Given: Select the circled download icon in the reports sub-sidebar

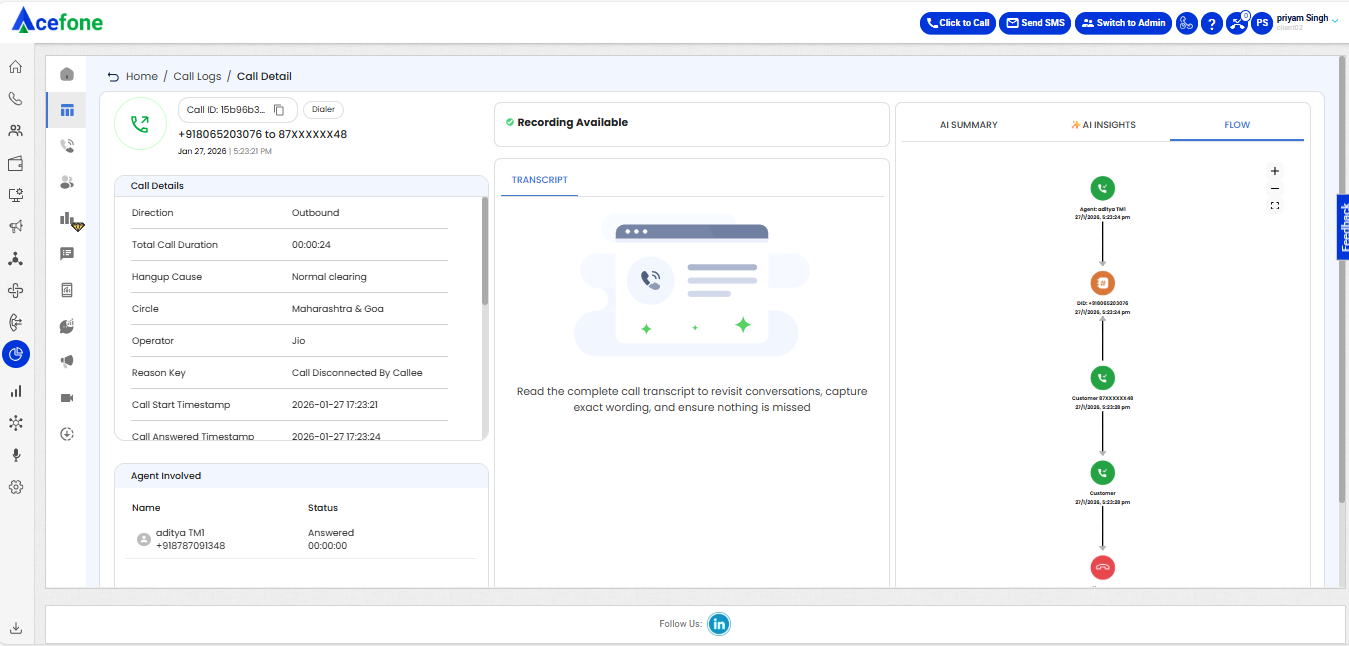Looking at the screenshot, I should (67, 434).
